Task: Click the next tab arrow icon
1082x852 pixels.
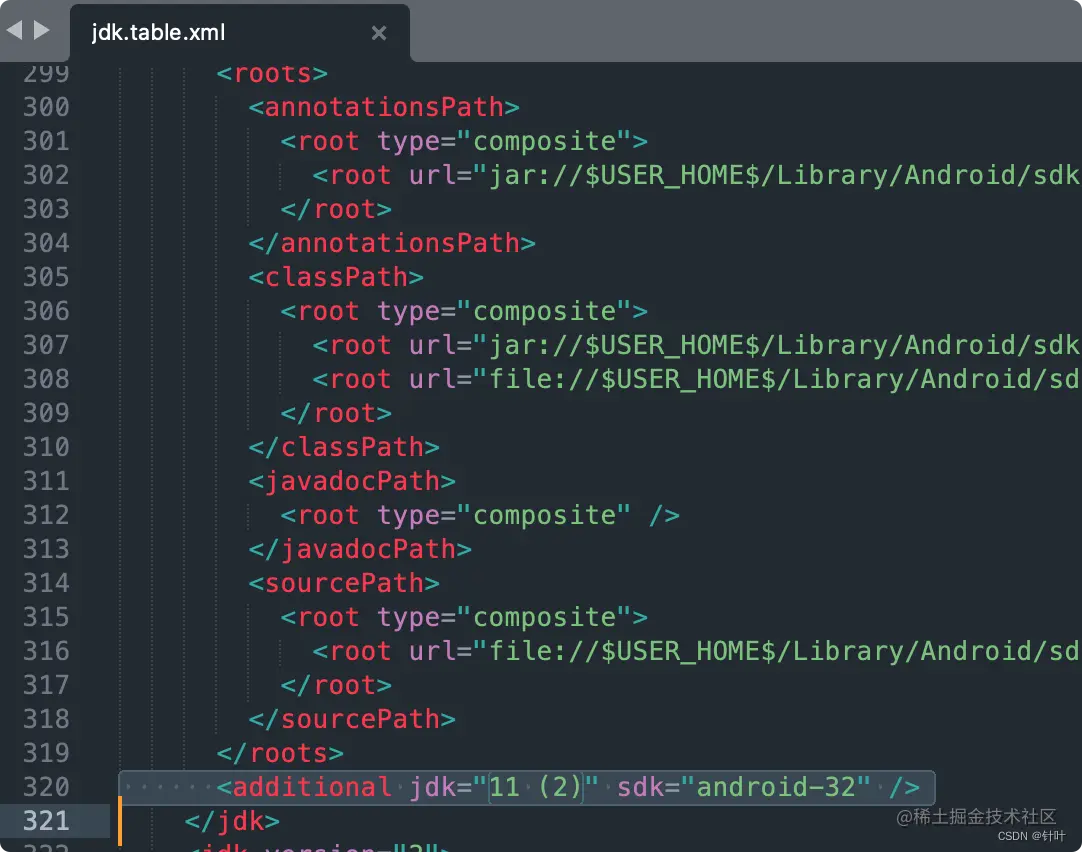Action: [42, 30]
